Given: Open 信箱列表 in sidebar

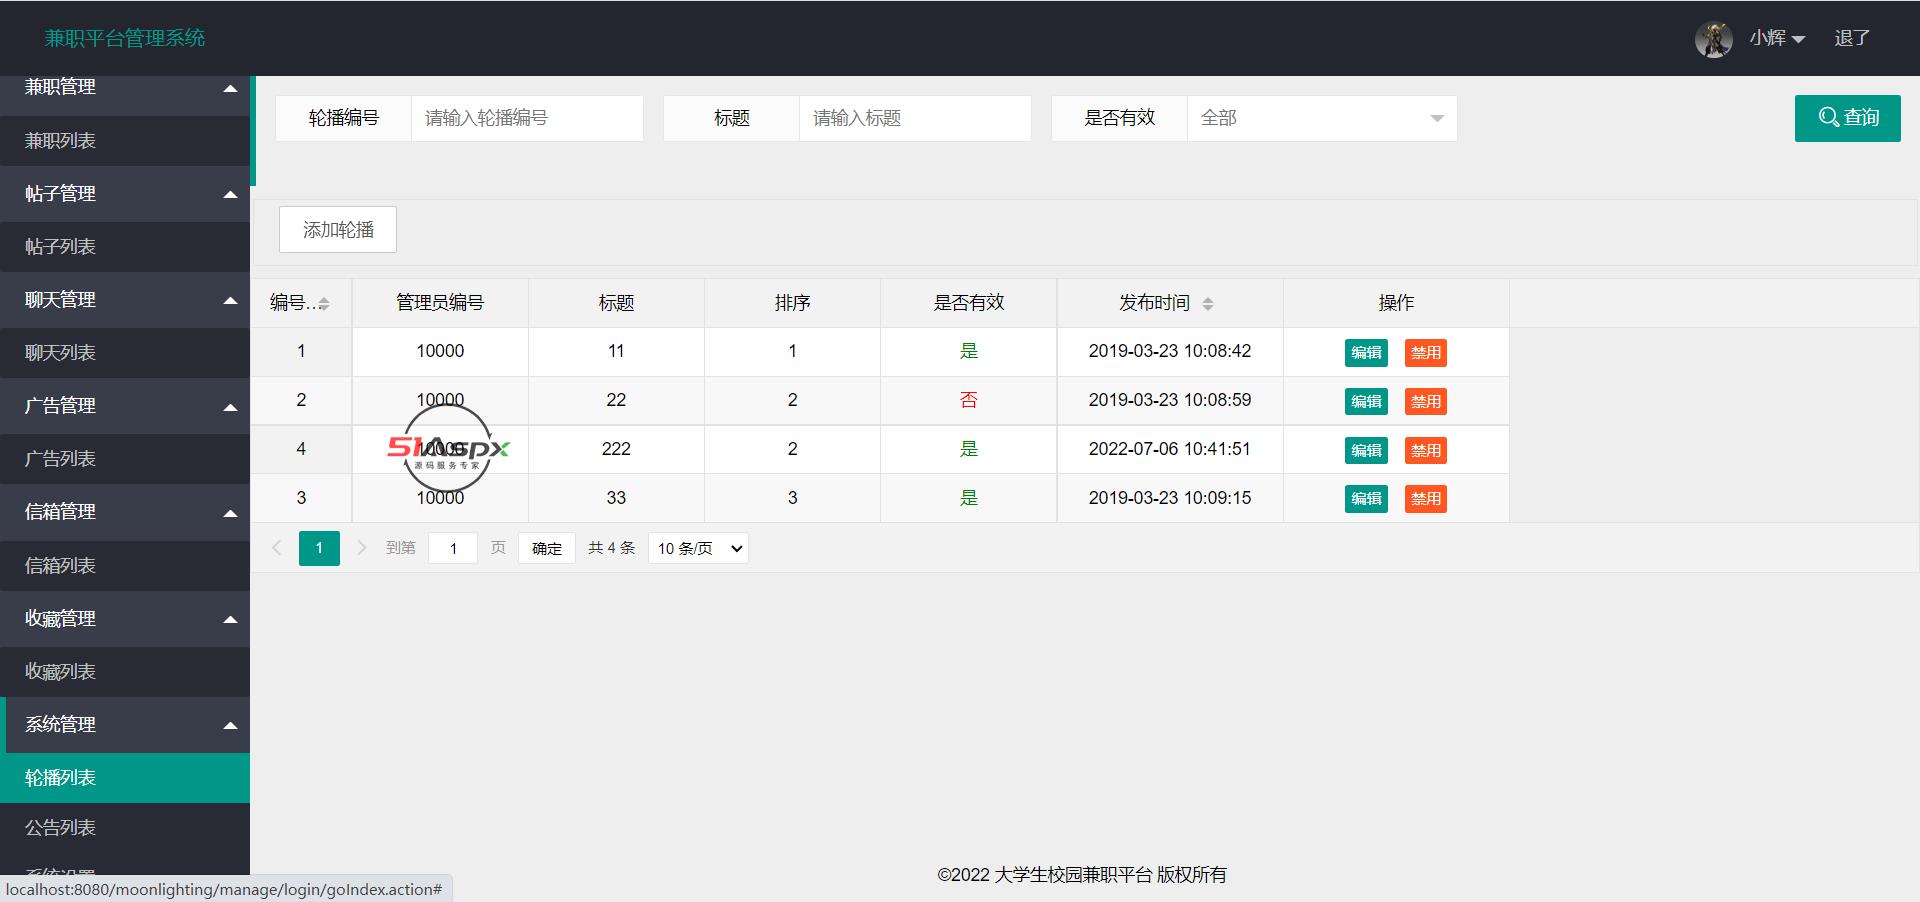Looking at the screenshot, I should coord(125,566).
